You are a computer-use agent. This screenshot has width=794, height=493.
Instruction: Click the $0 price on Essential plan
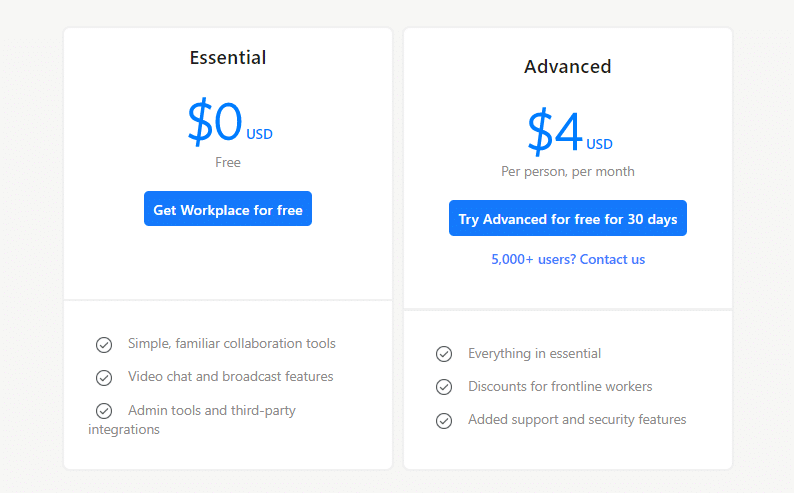(216, 122)
